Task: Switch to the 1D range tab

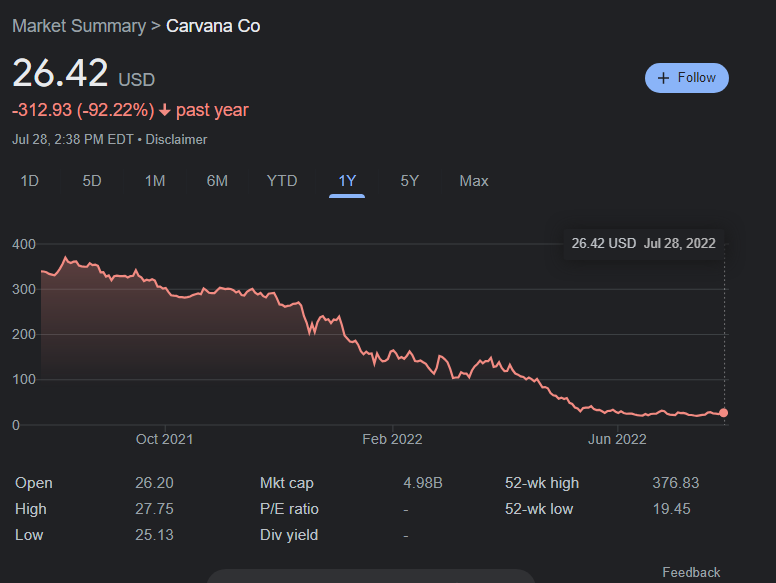Action: pyautogui.click(x=30, y=181)
